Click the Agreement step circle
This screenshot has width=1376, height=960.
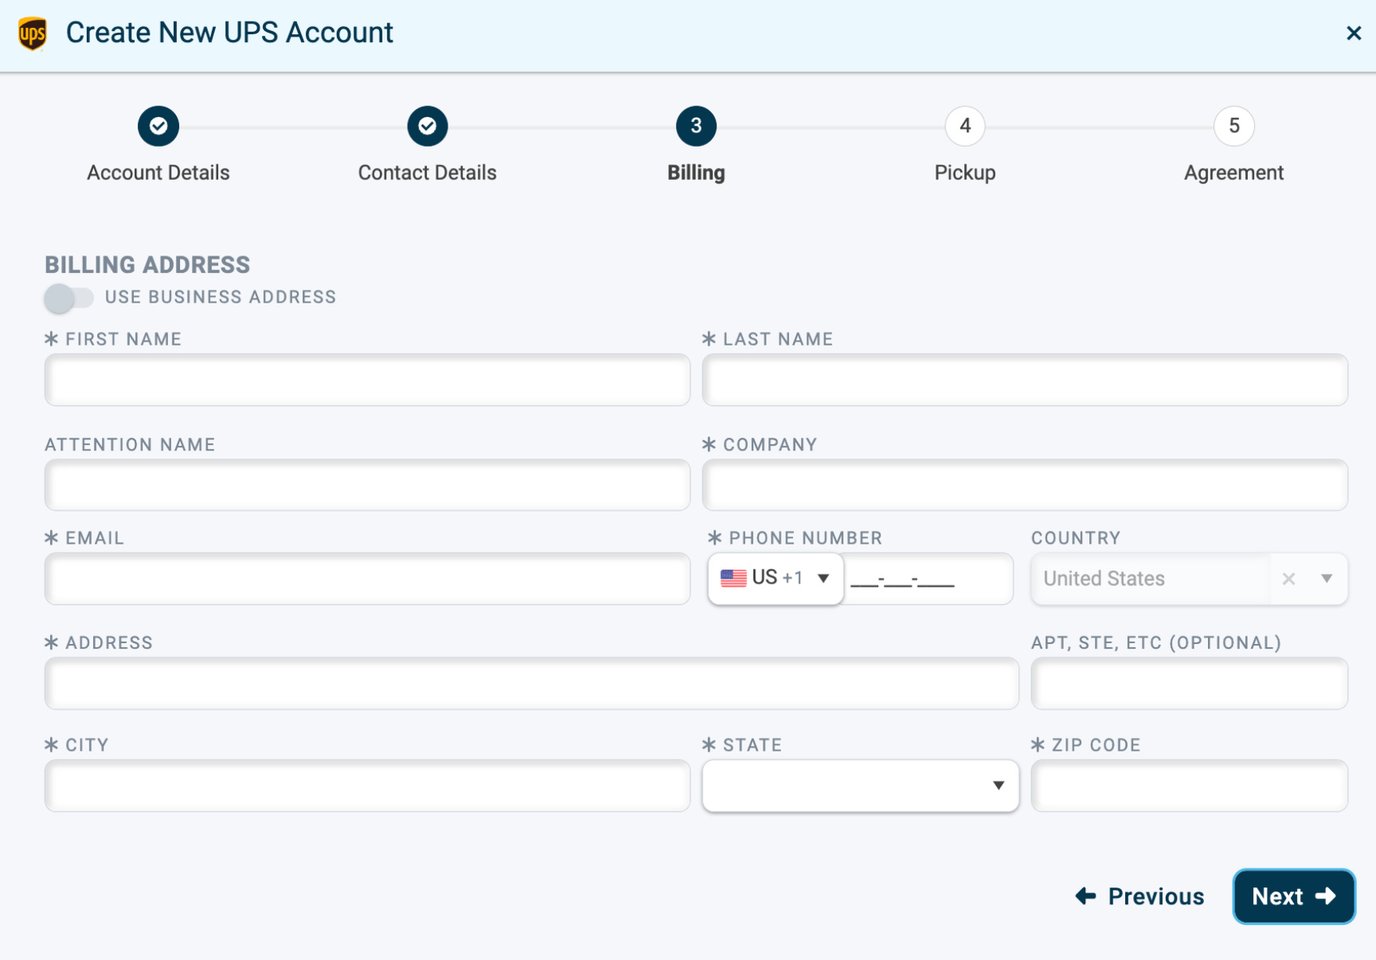pyautogui.click(x=1233, y=126)
